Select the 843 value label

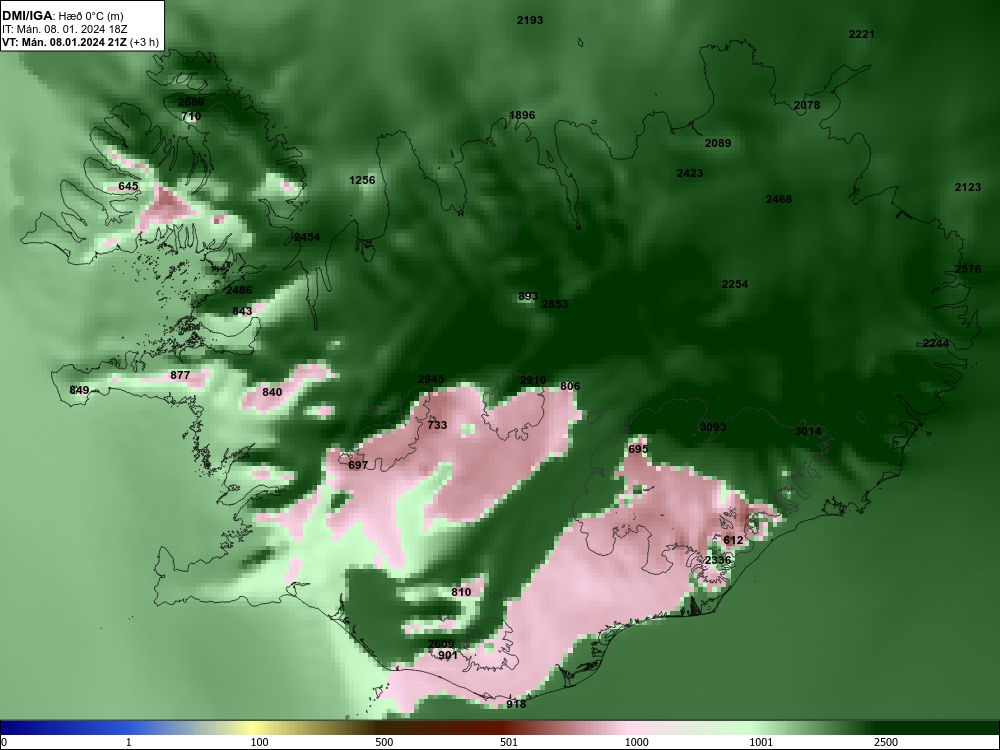[242, 311]
